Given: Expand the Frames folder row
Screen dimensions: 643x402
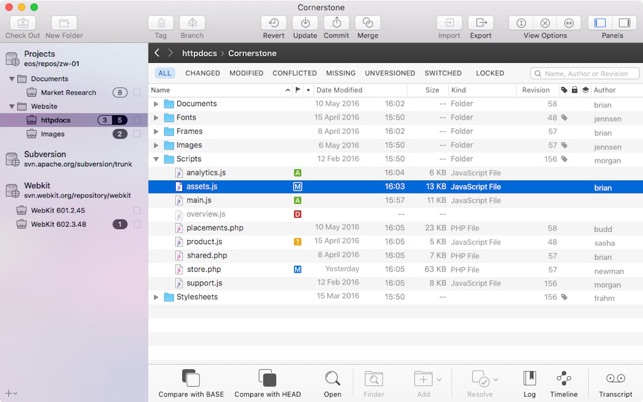Looking at the screenshot, I should tap(156, 132).
